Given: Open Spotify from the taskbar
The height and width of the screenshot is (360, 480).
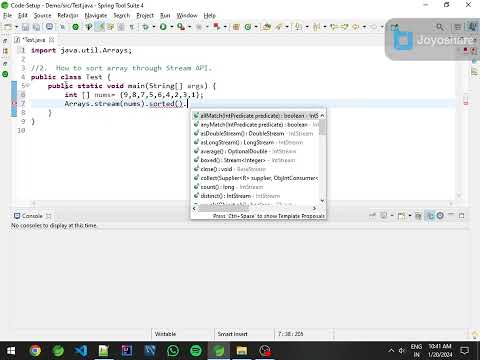Looking at the screenshot, I should (196, 351).
